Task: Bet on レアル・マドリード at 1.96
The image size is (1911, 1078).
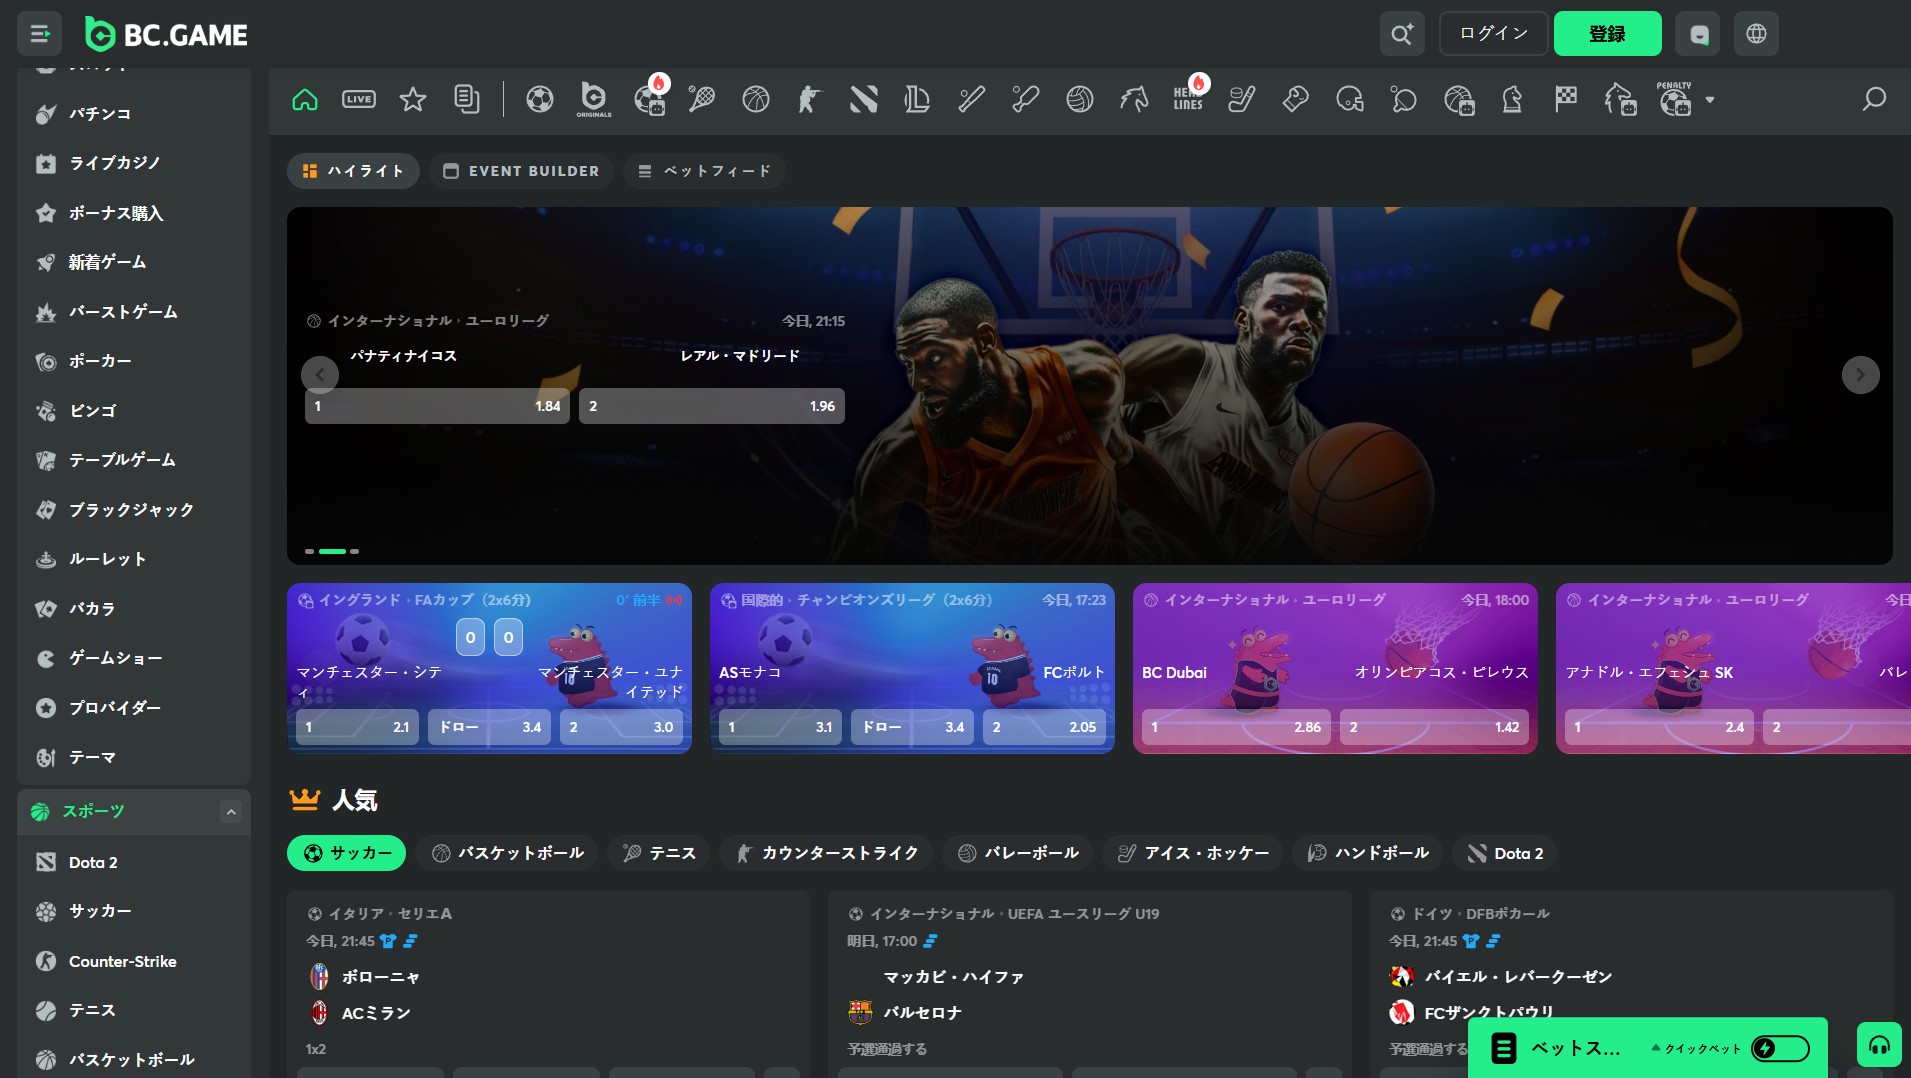Action: tap(712, 406)
